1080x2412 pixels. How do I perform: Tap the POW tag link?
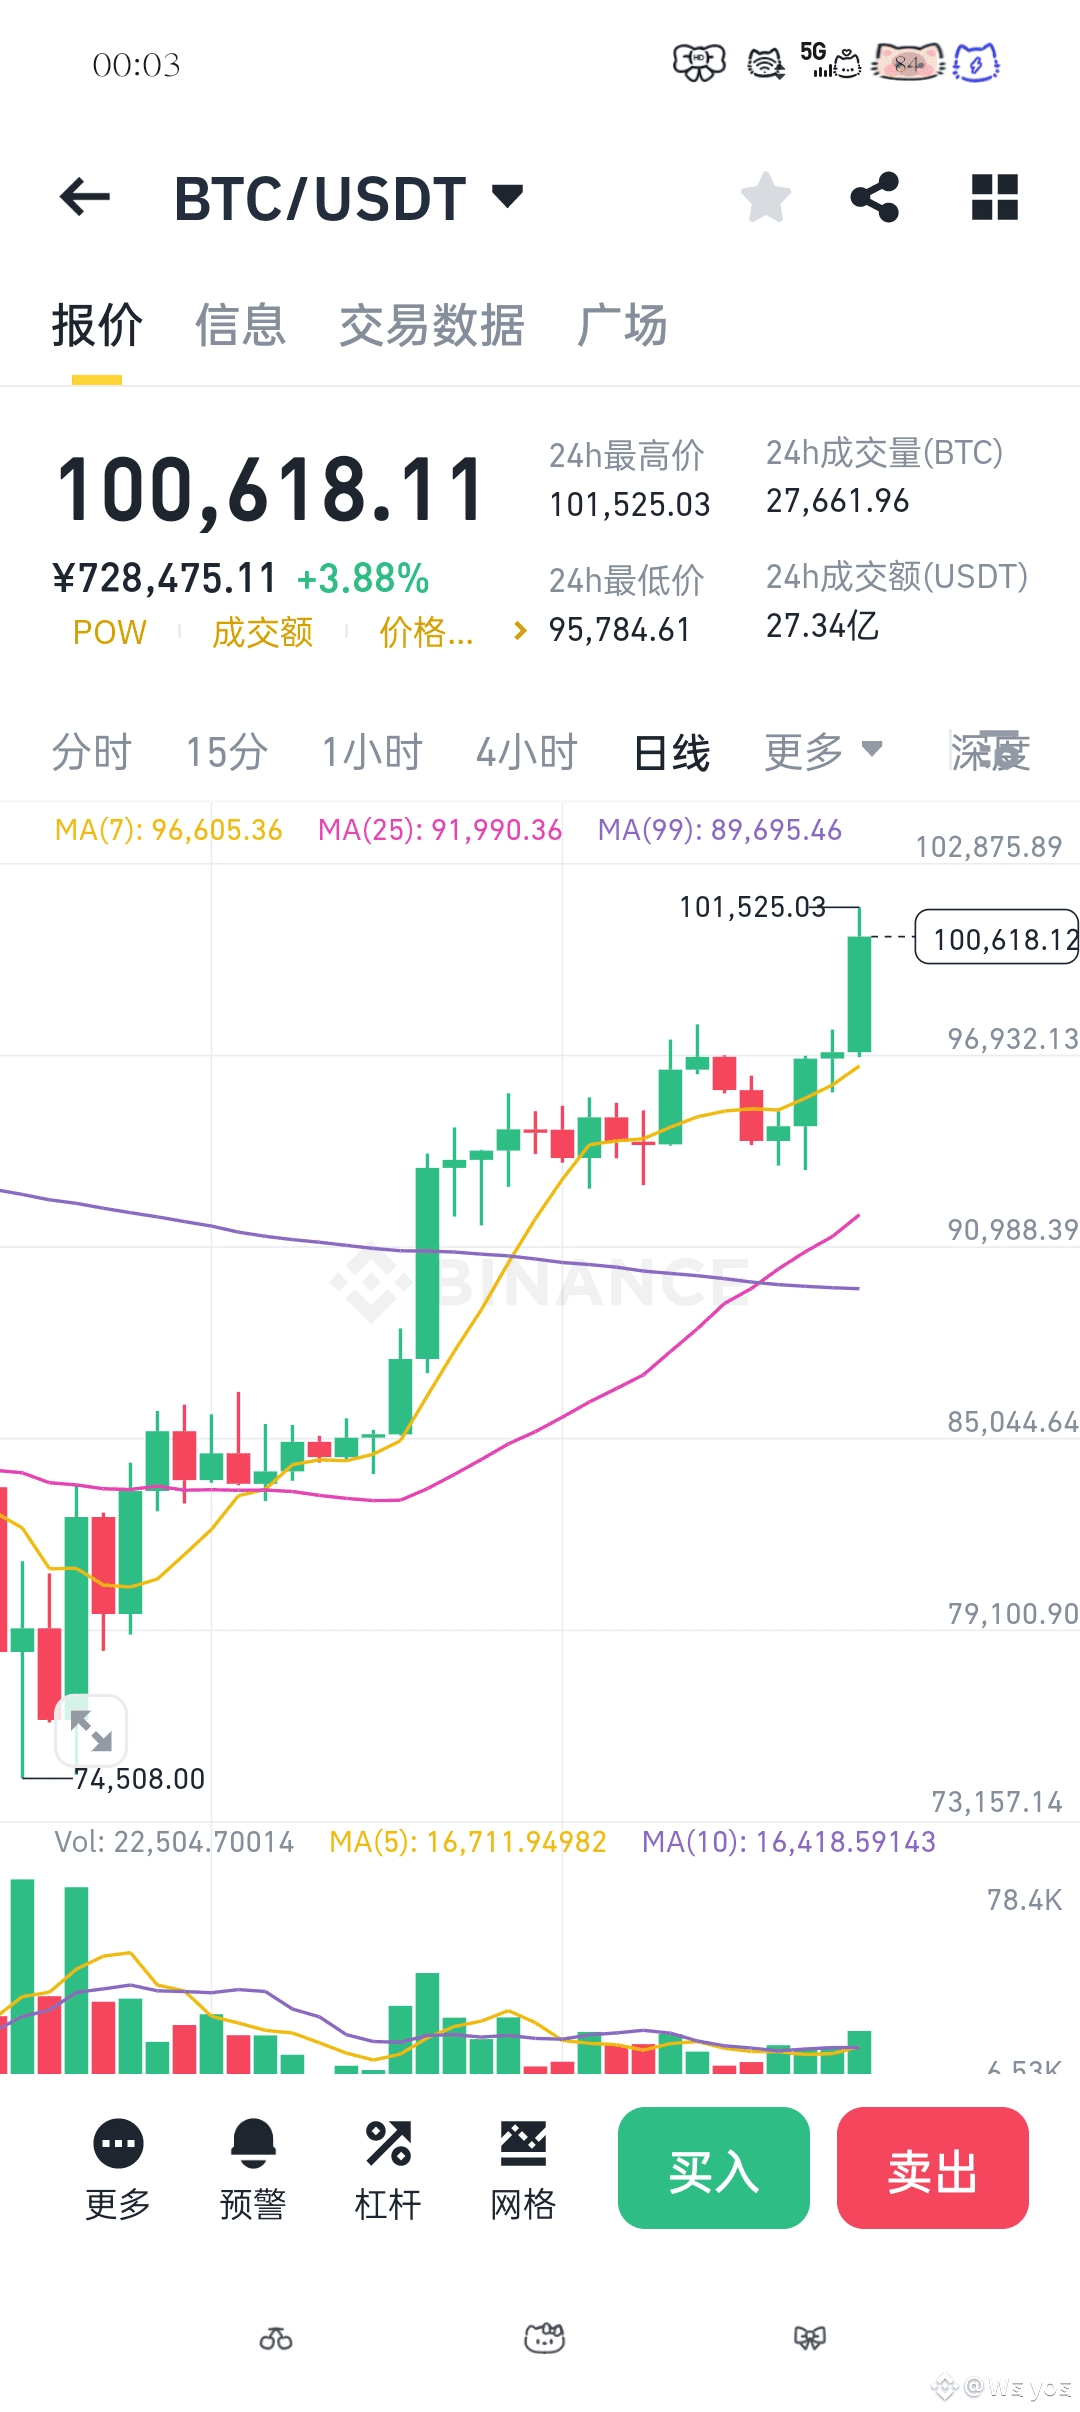click(110, 632)
